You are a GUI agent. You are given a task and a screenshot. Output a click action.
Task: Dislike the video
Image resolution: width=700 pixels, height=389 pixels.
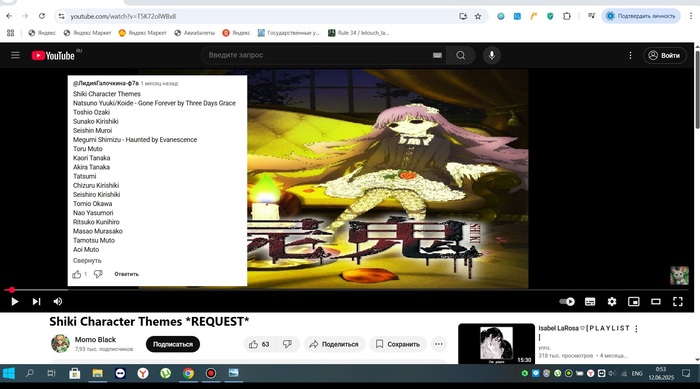point(287,344)
